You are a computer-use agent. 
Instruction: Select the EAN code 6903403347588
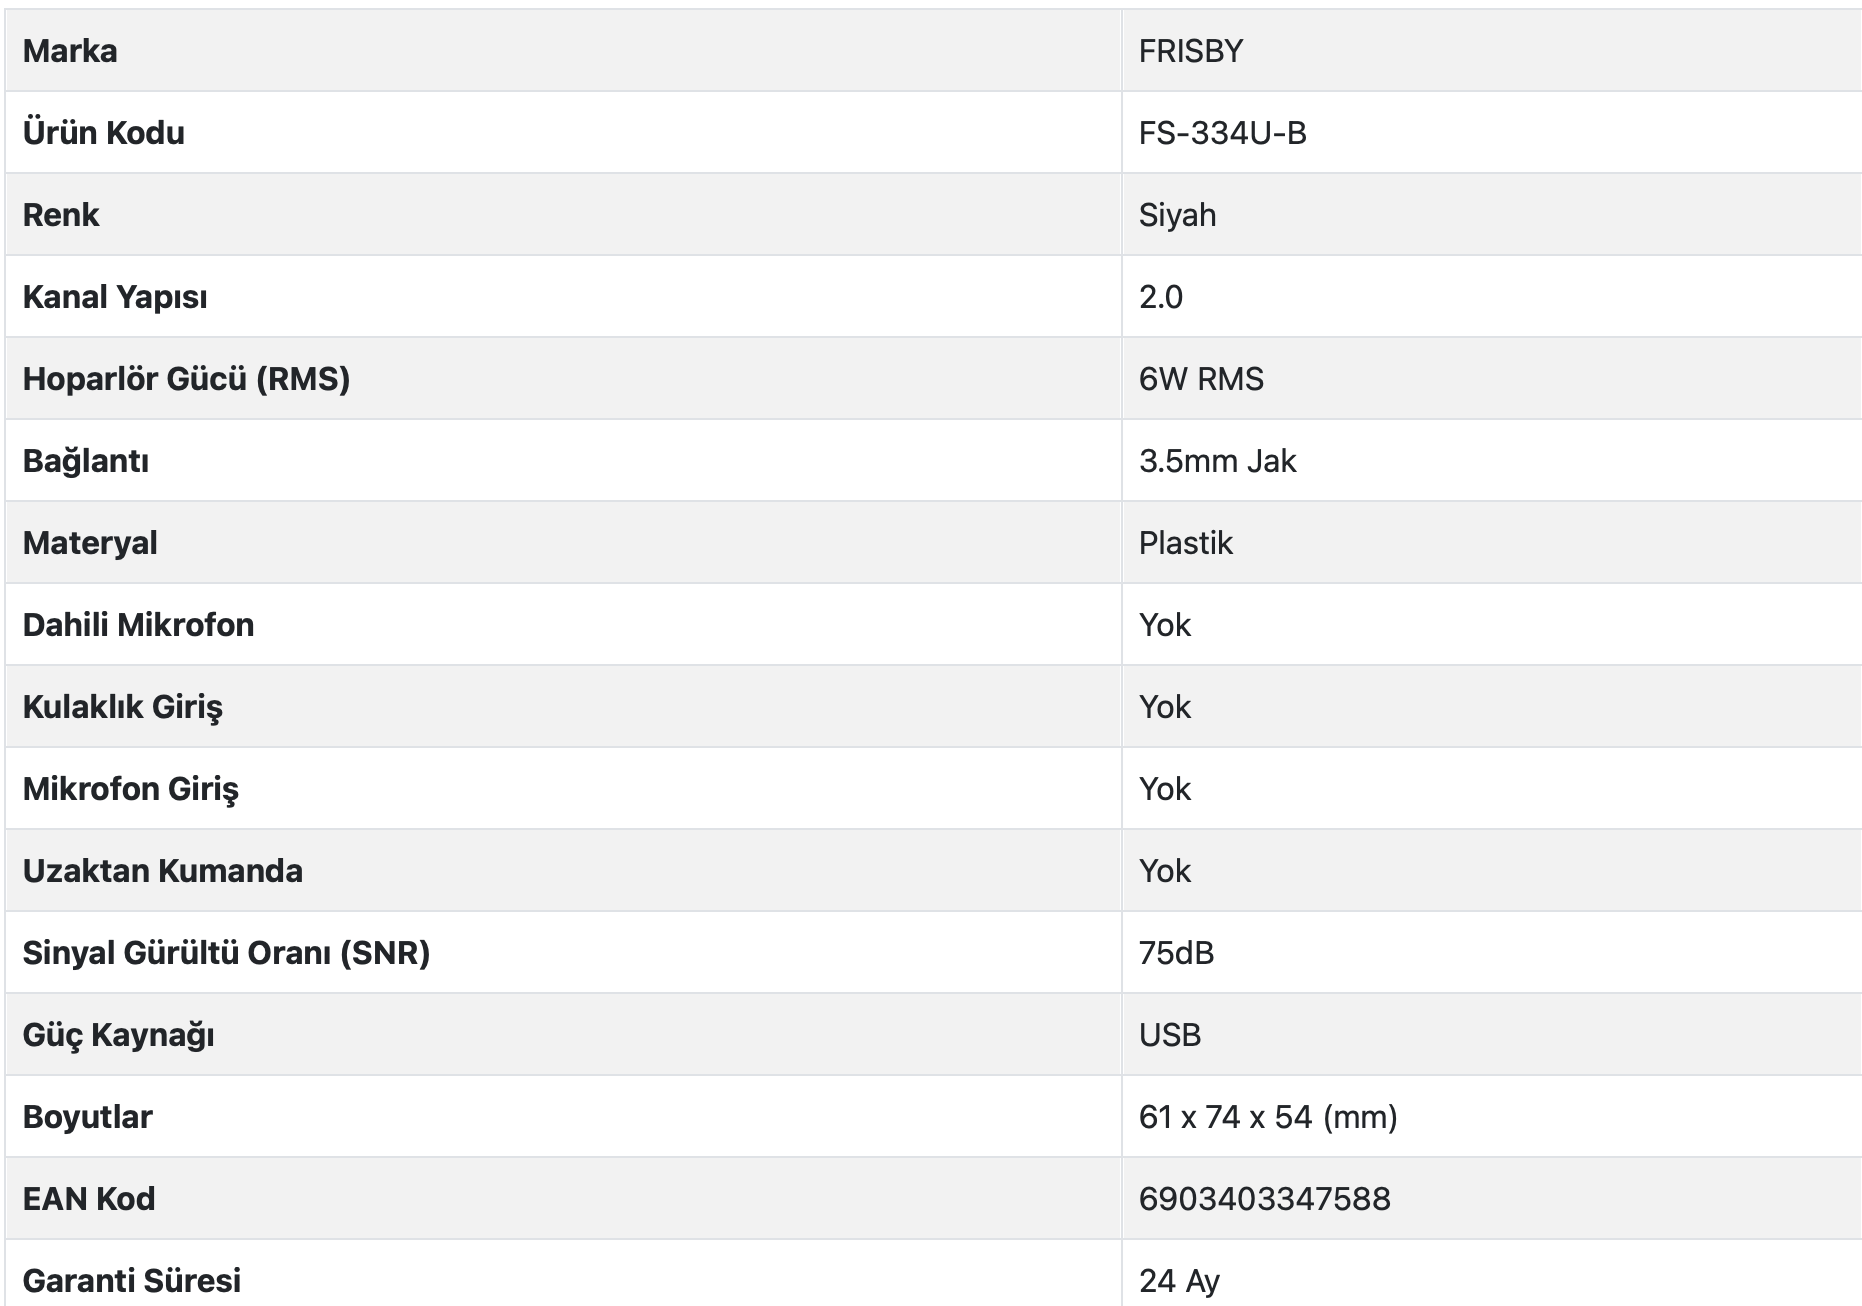click(1264, 1199)
